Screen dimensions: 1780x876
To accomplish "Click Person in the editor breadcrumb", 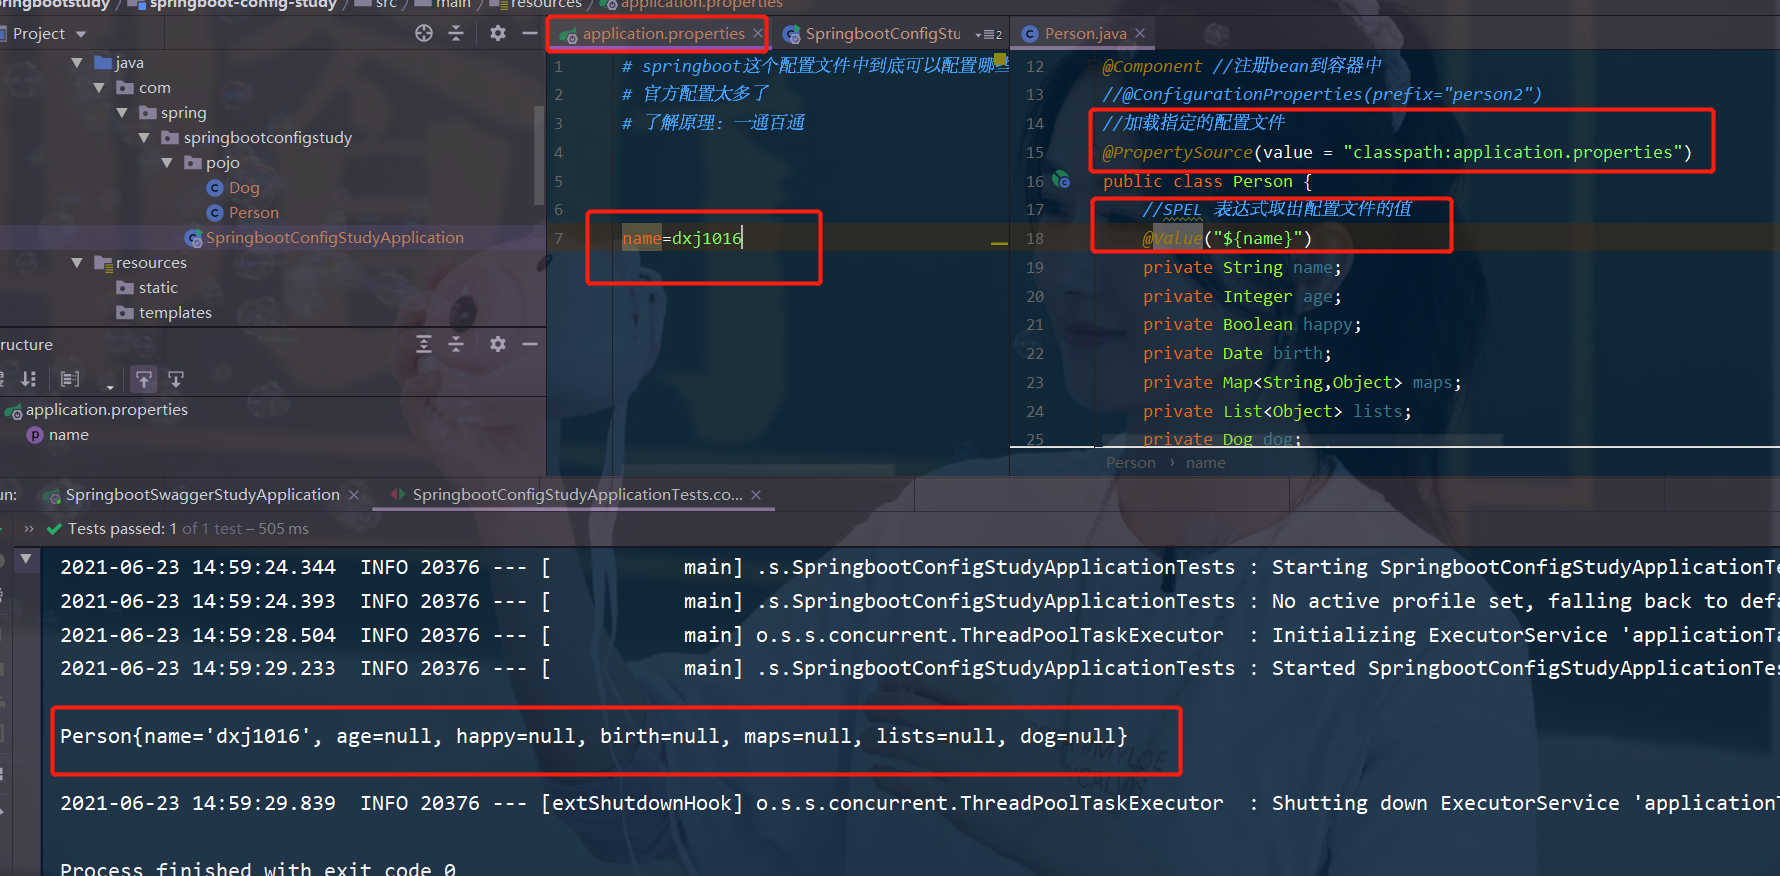I will (1131, 463).
